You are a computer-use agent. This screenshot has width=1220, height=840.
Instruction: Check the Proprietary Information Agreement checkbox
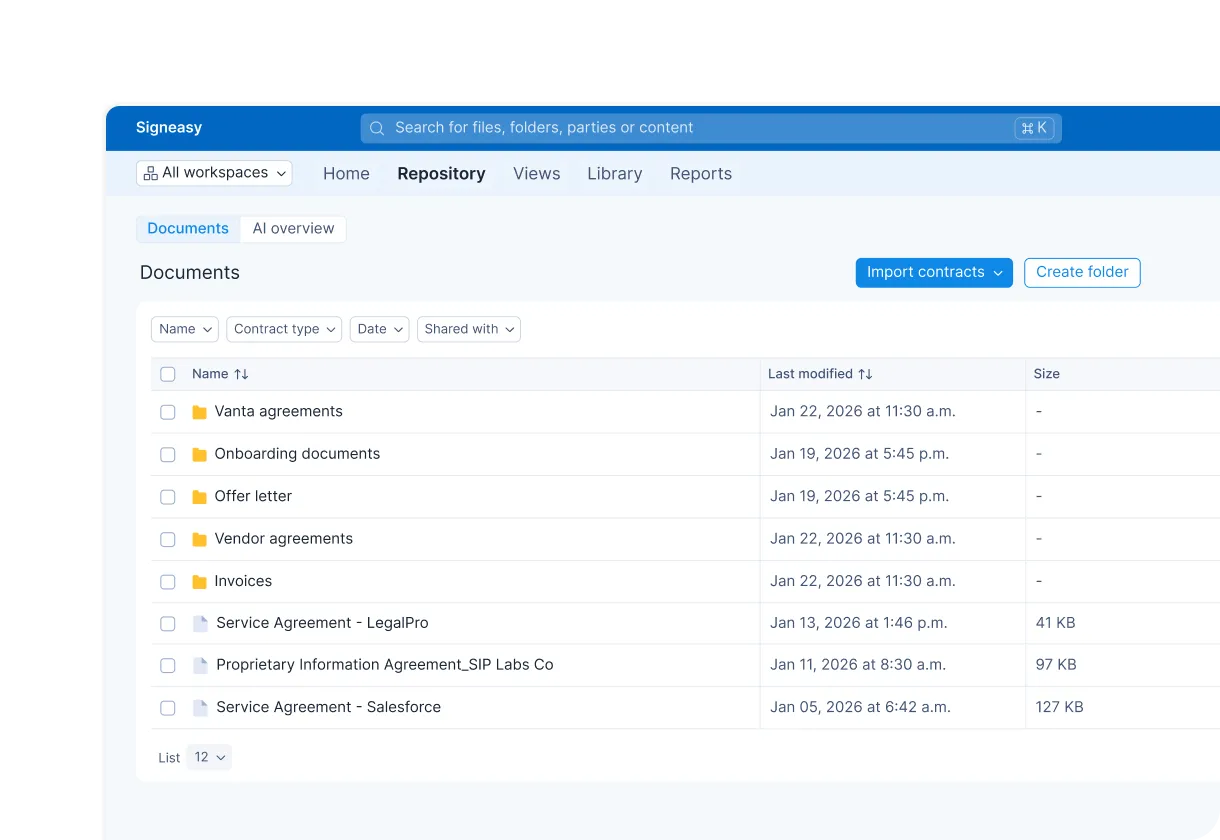click(168, 665)
